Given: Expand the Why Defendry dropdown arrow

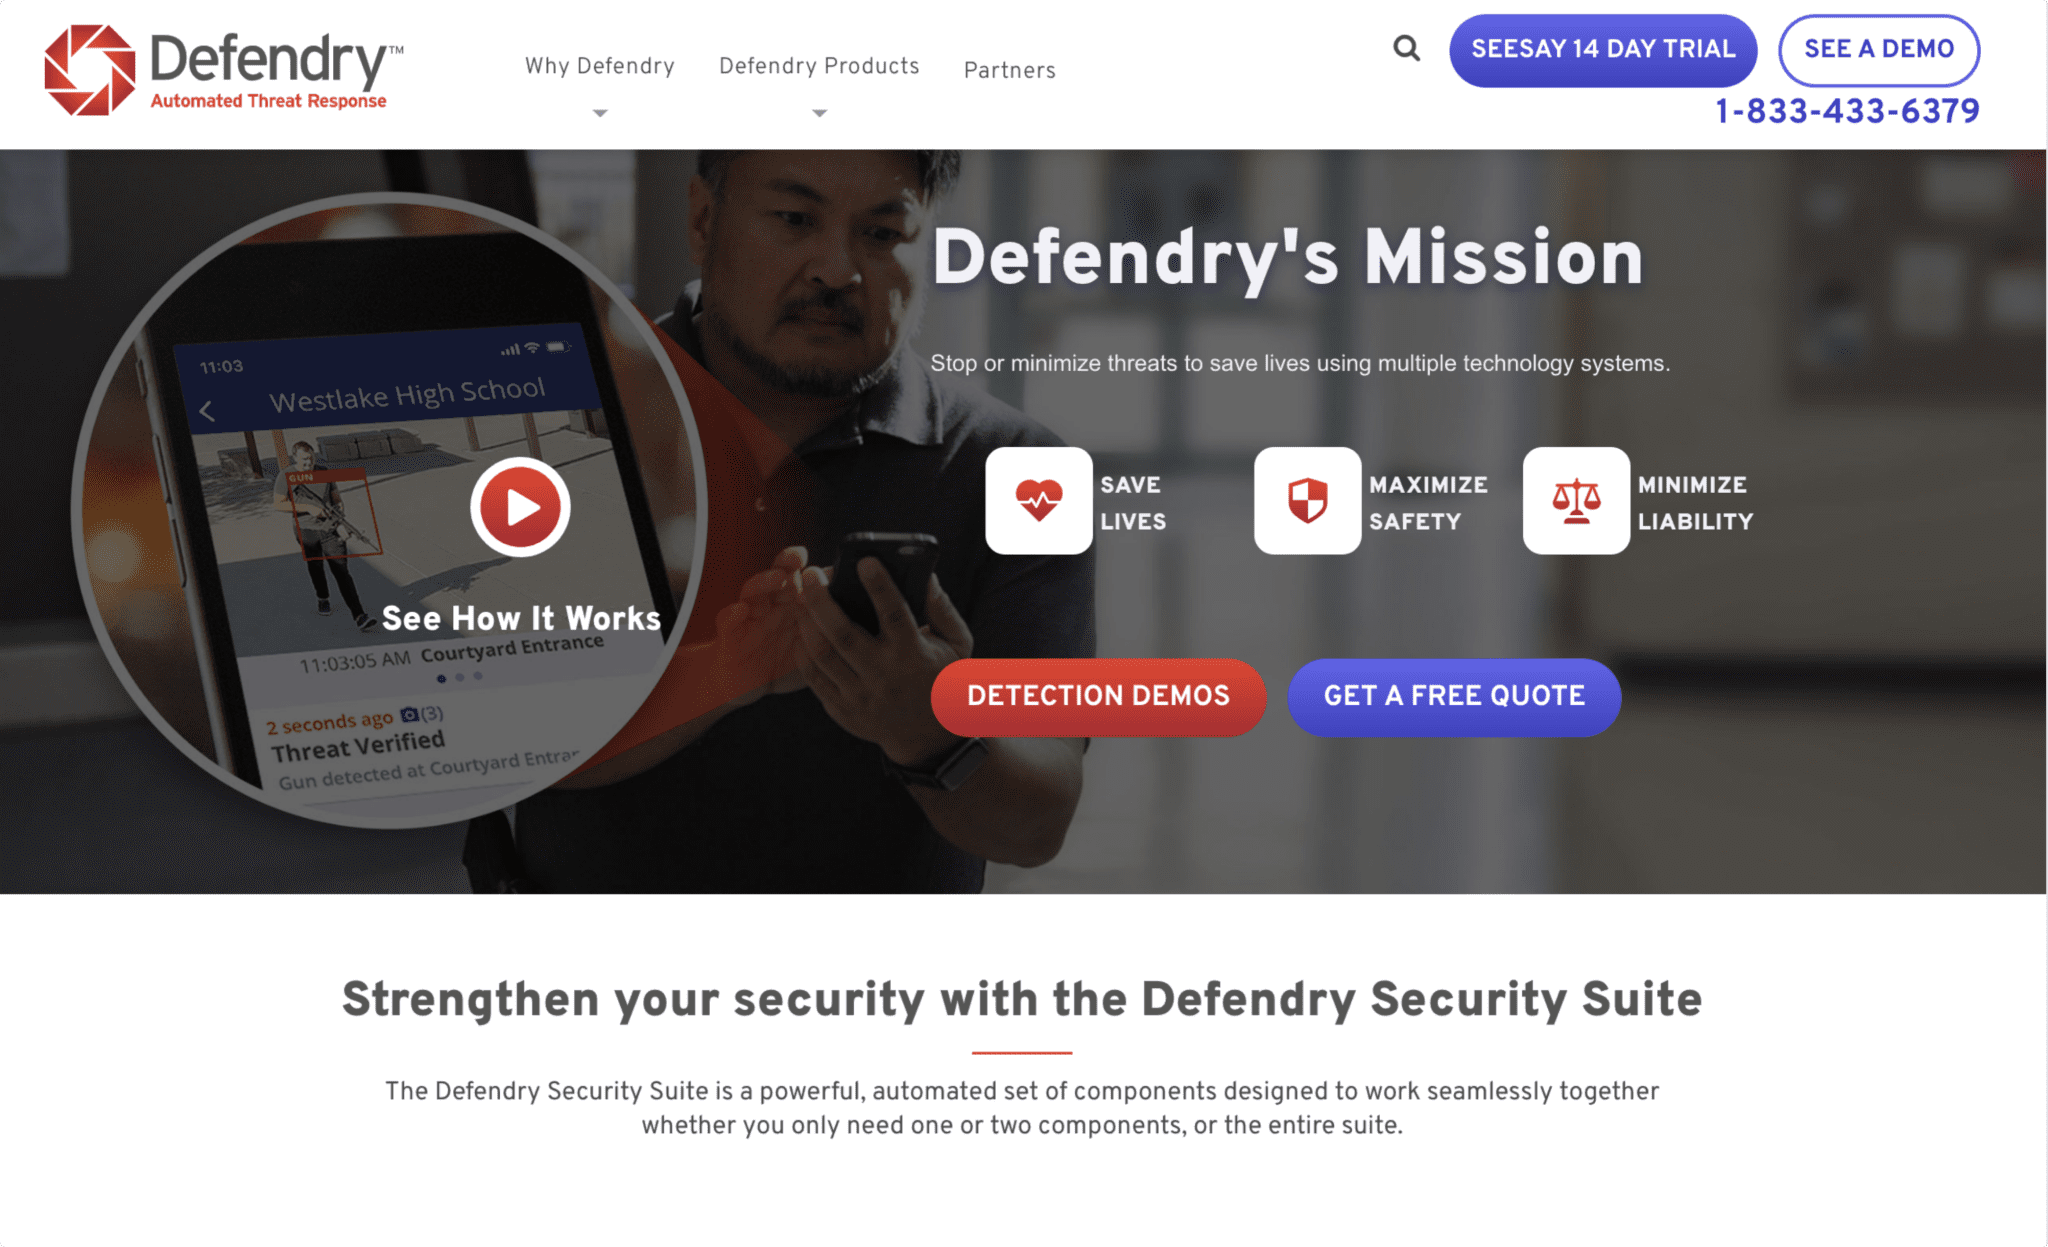Looking at the screenshot, I should click(x=600, y=113).
